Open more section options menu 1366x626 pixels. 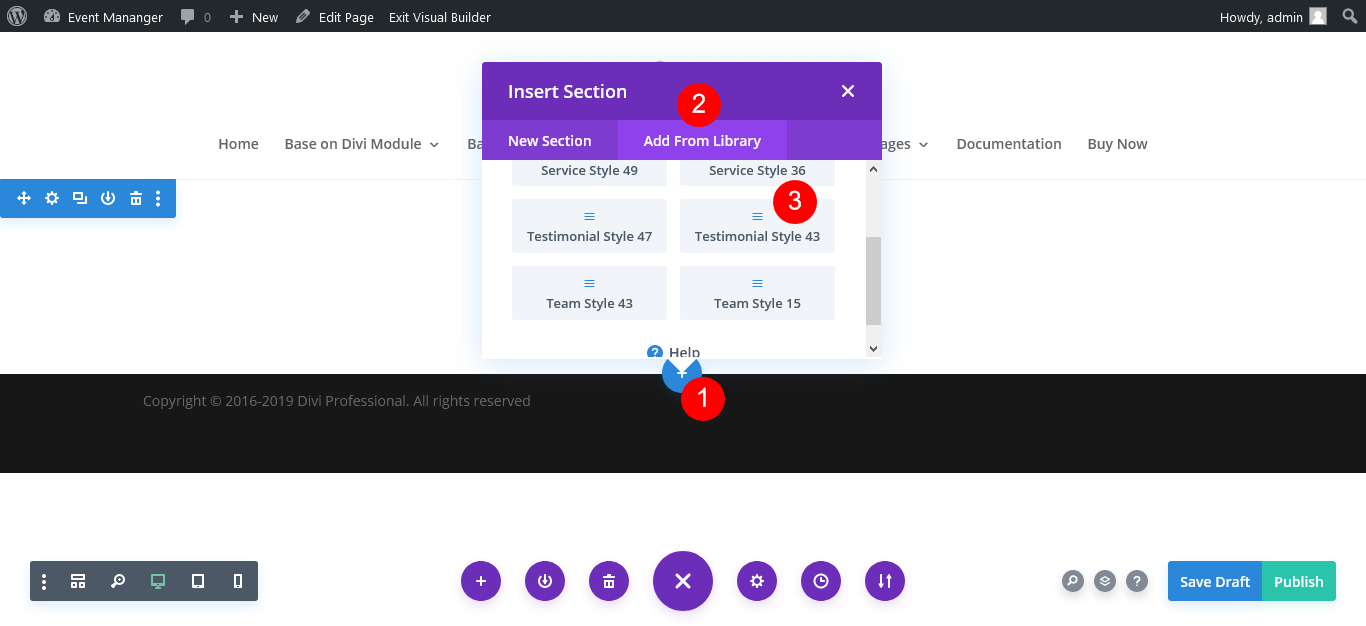point(158,199)
